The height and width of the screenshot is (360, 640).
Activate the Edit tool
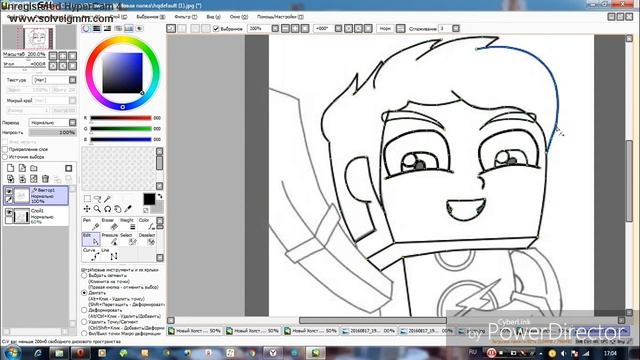coord(91,239)
